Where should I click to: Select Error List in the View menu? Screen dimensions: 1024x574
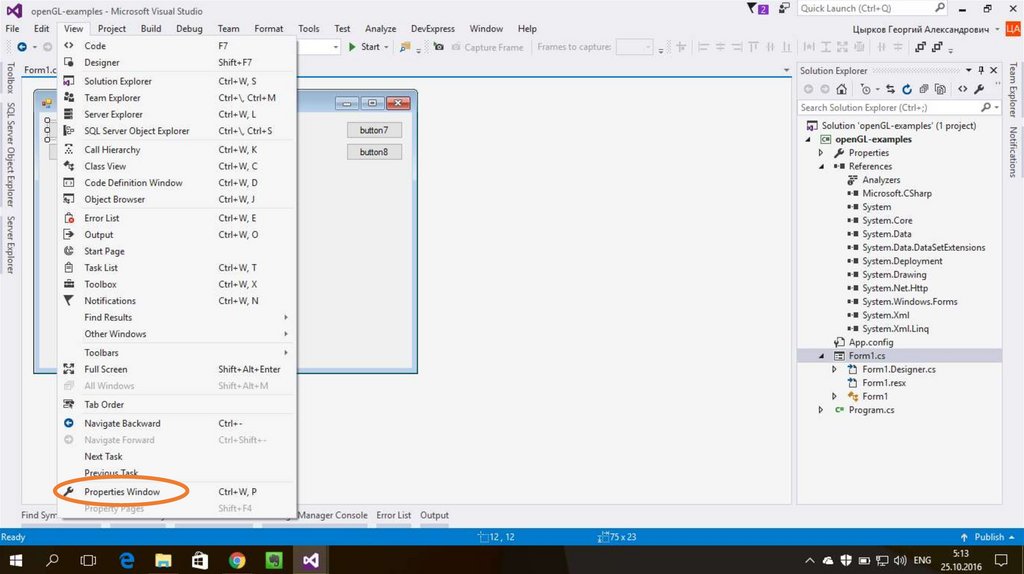click(101, 218)
